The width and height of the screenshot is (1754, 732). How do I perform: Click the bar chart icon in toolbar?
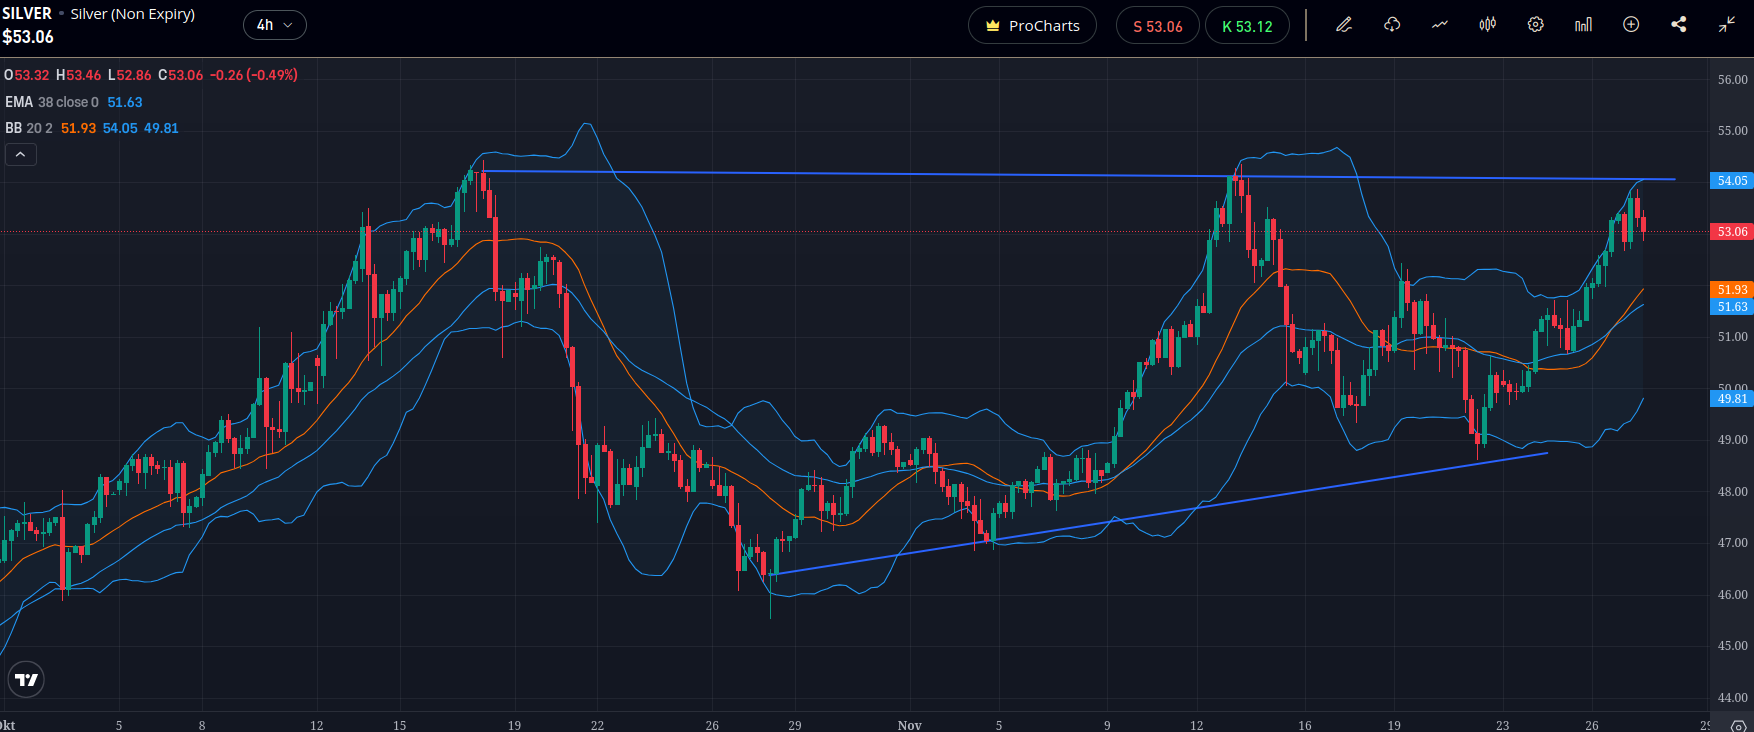[x=1583, y=25]
